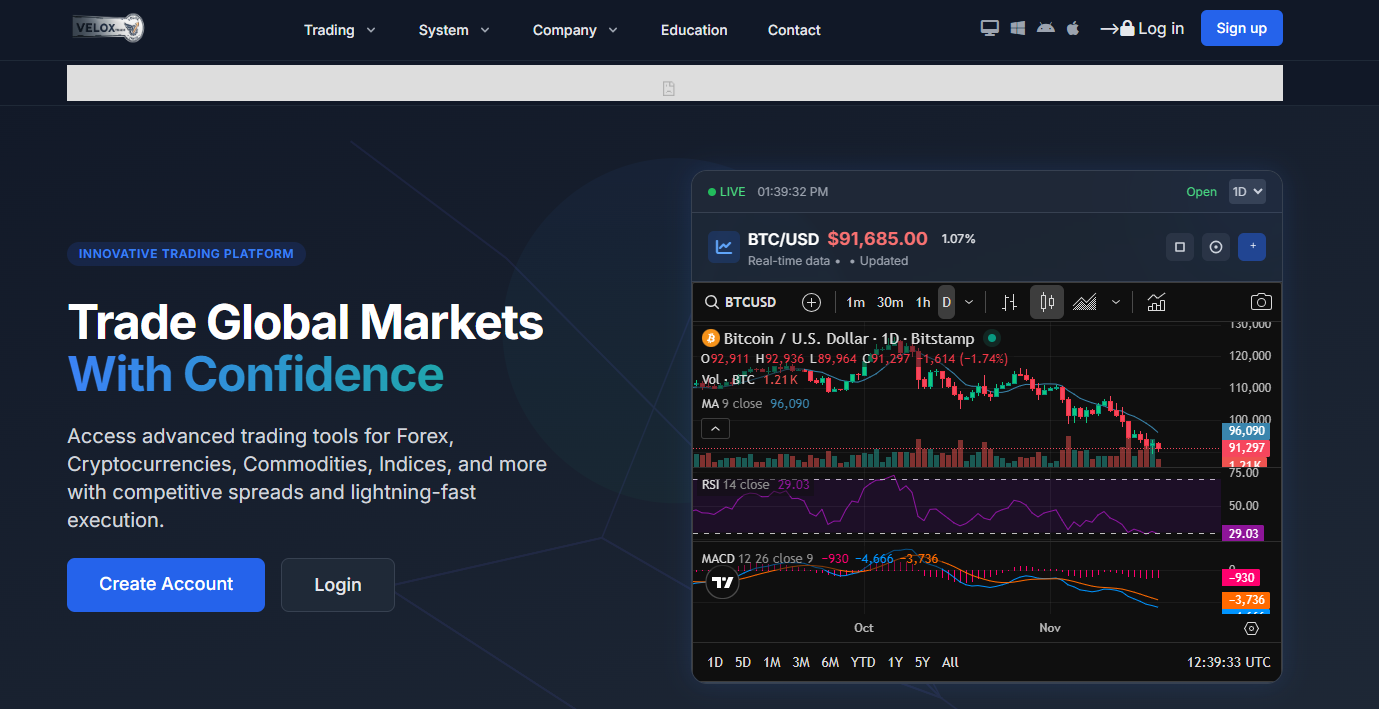Toggle the square fullscreen button beside BTC/USD
1379x709 pixels.
click(1180, 247)
